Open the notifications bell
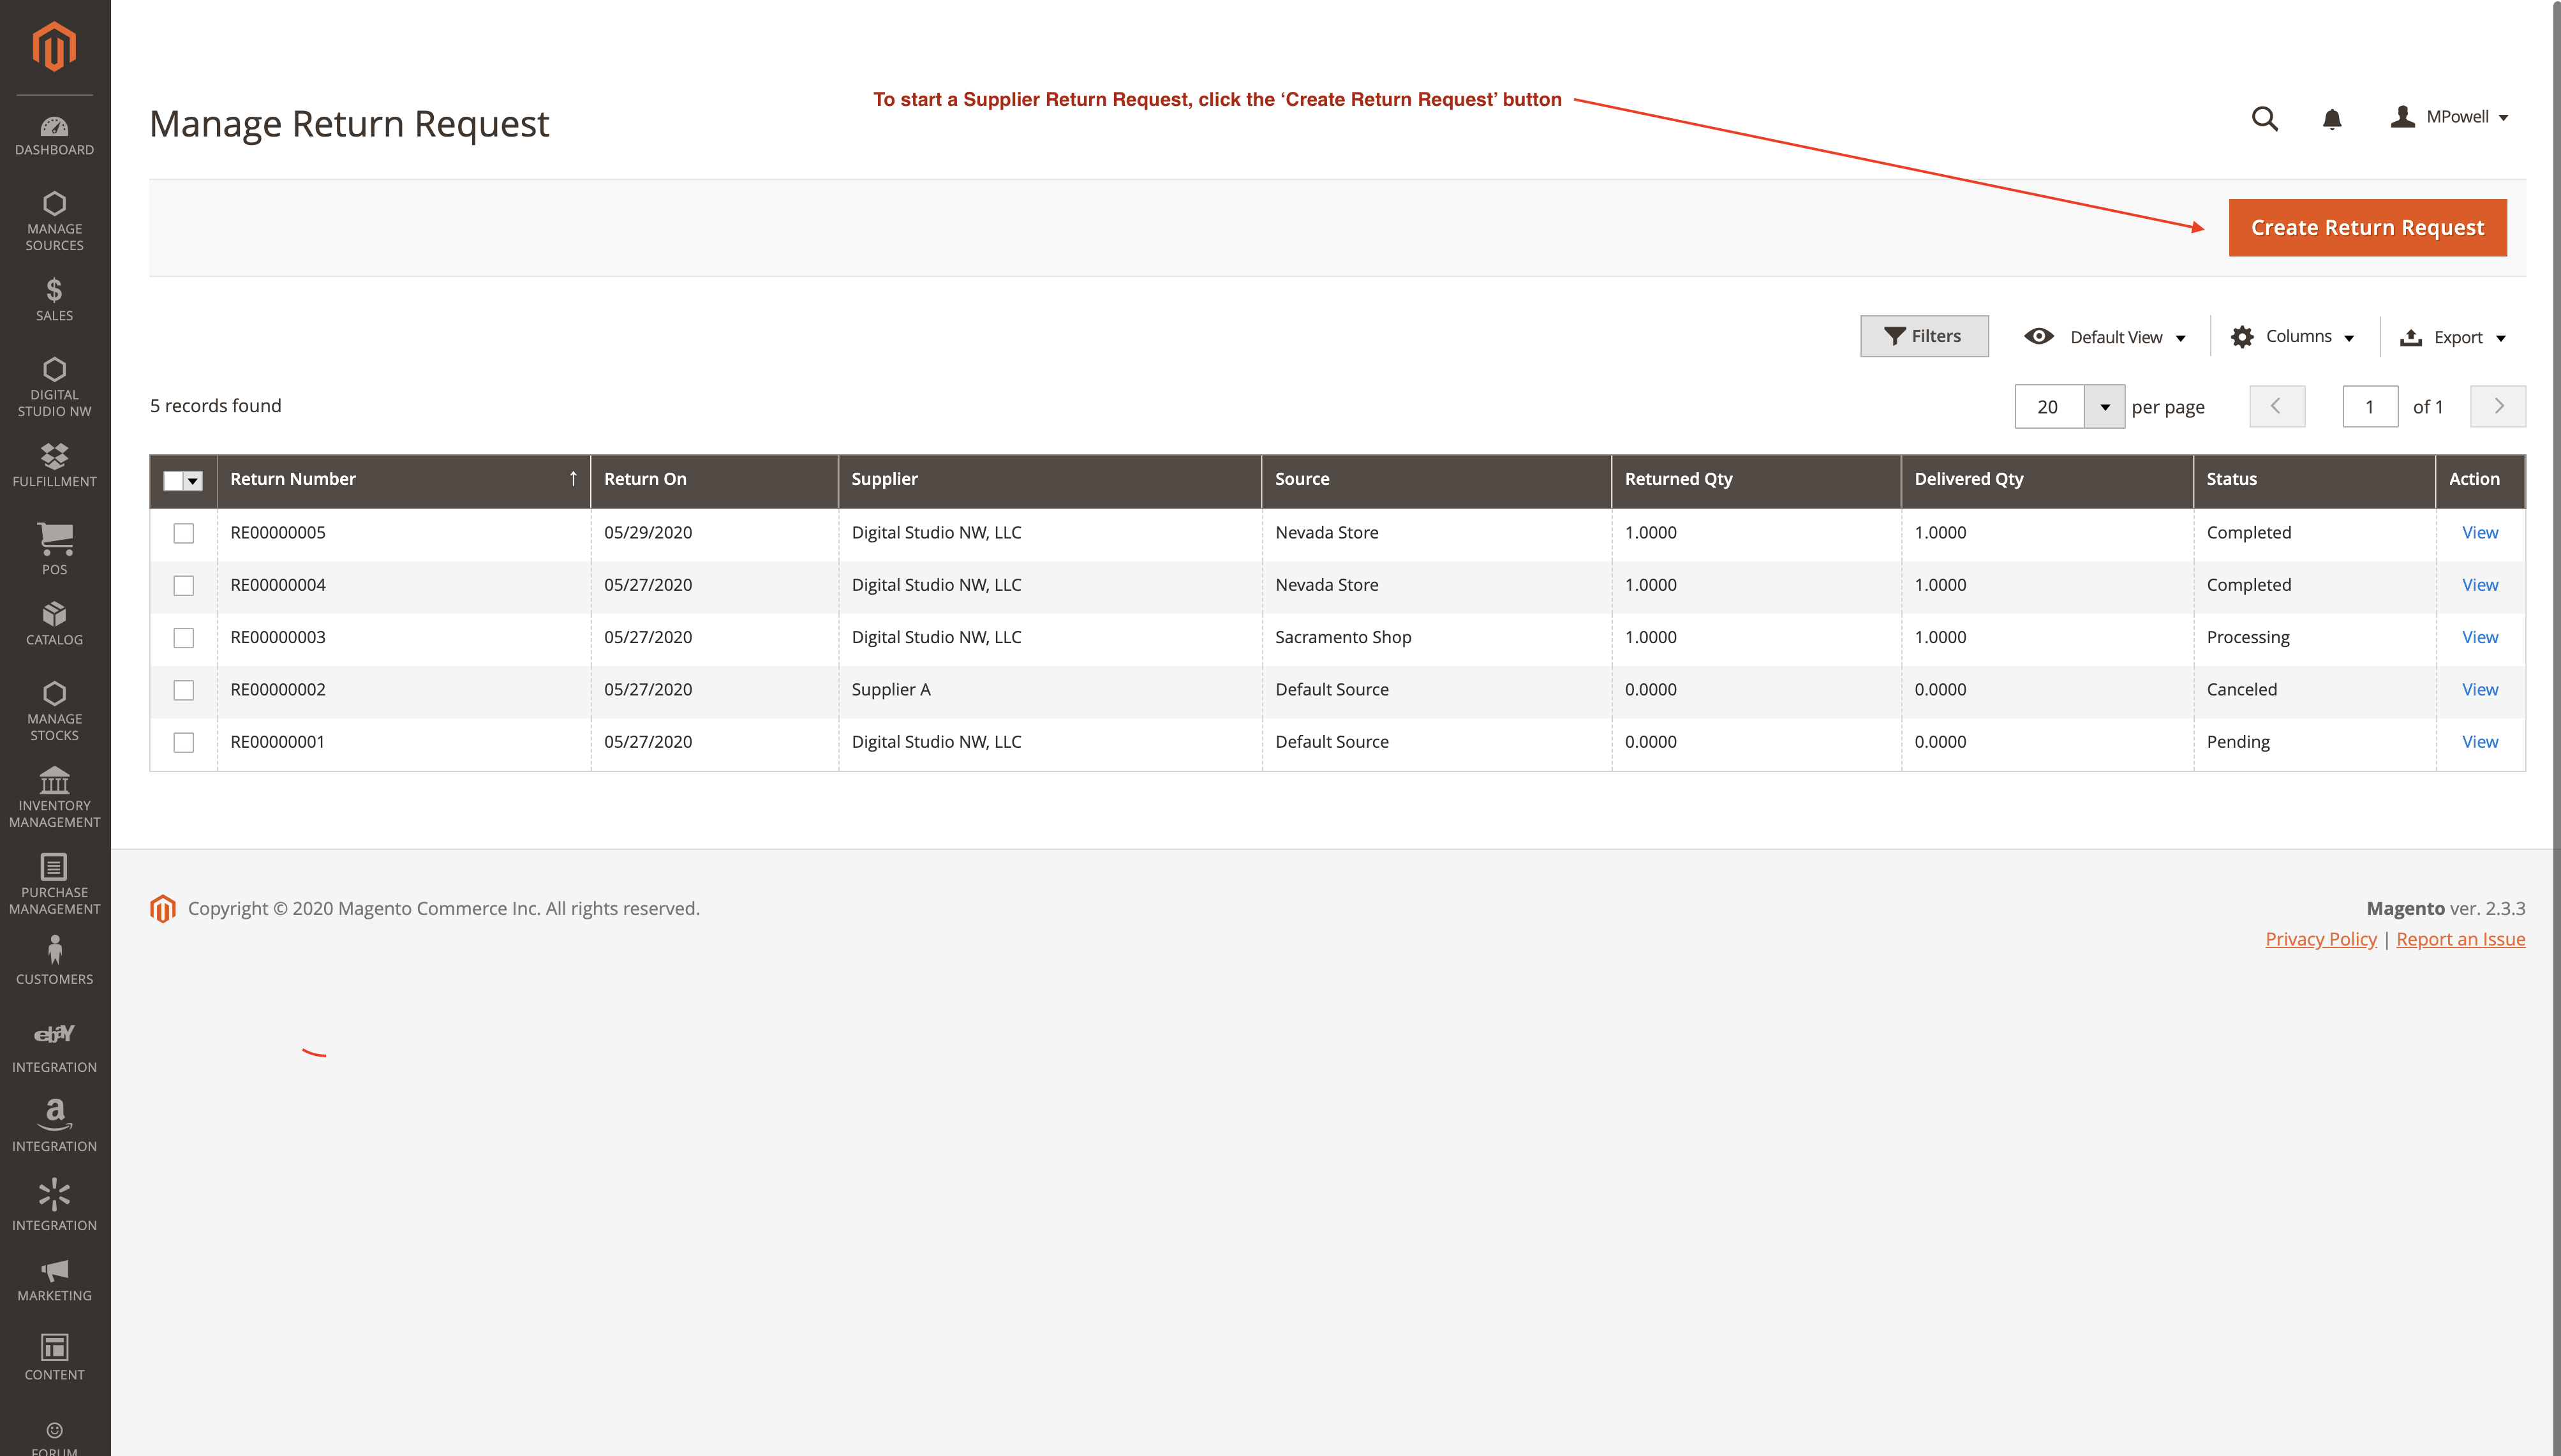 pyautogui.click(x=2331, y=119)
